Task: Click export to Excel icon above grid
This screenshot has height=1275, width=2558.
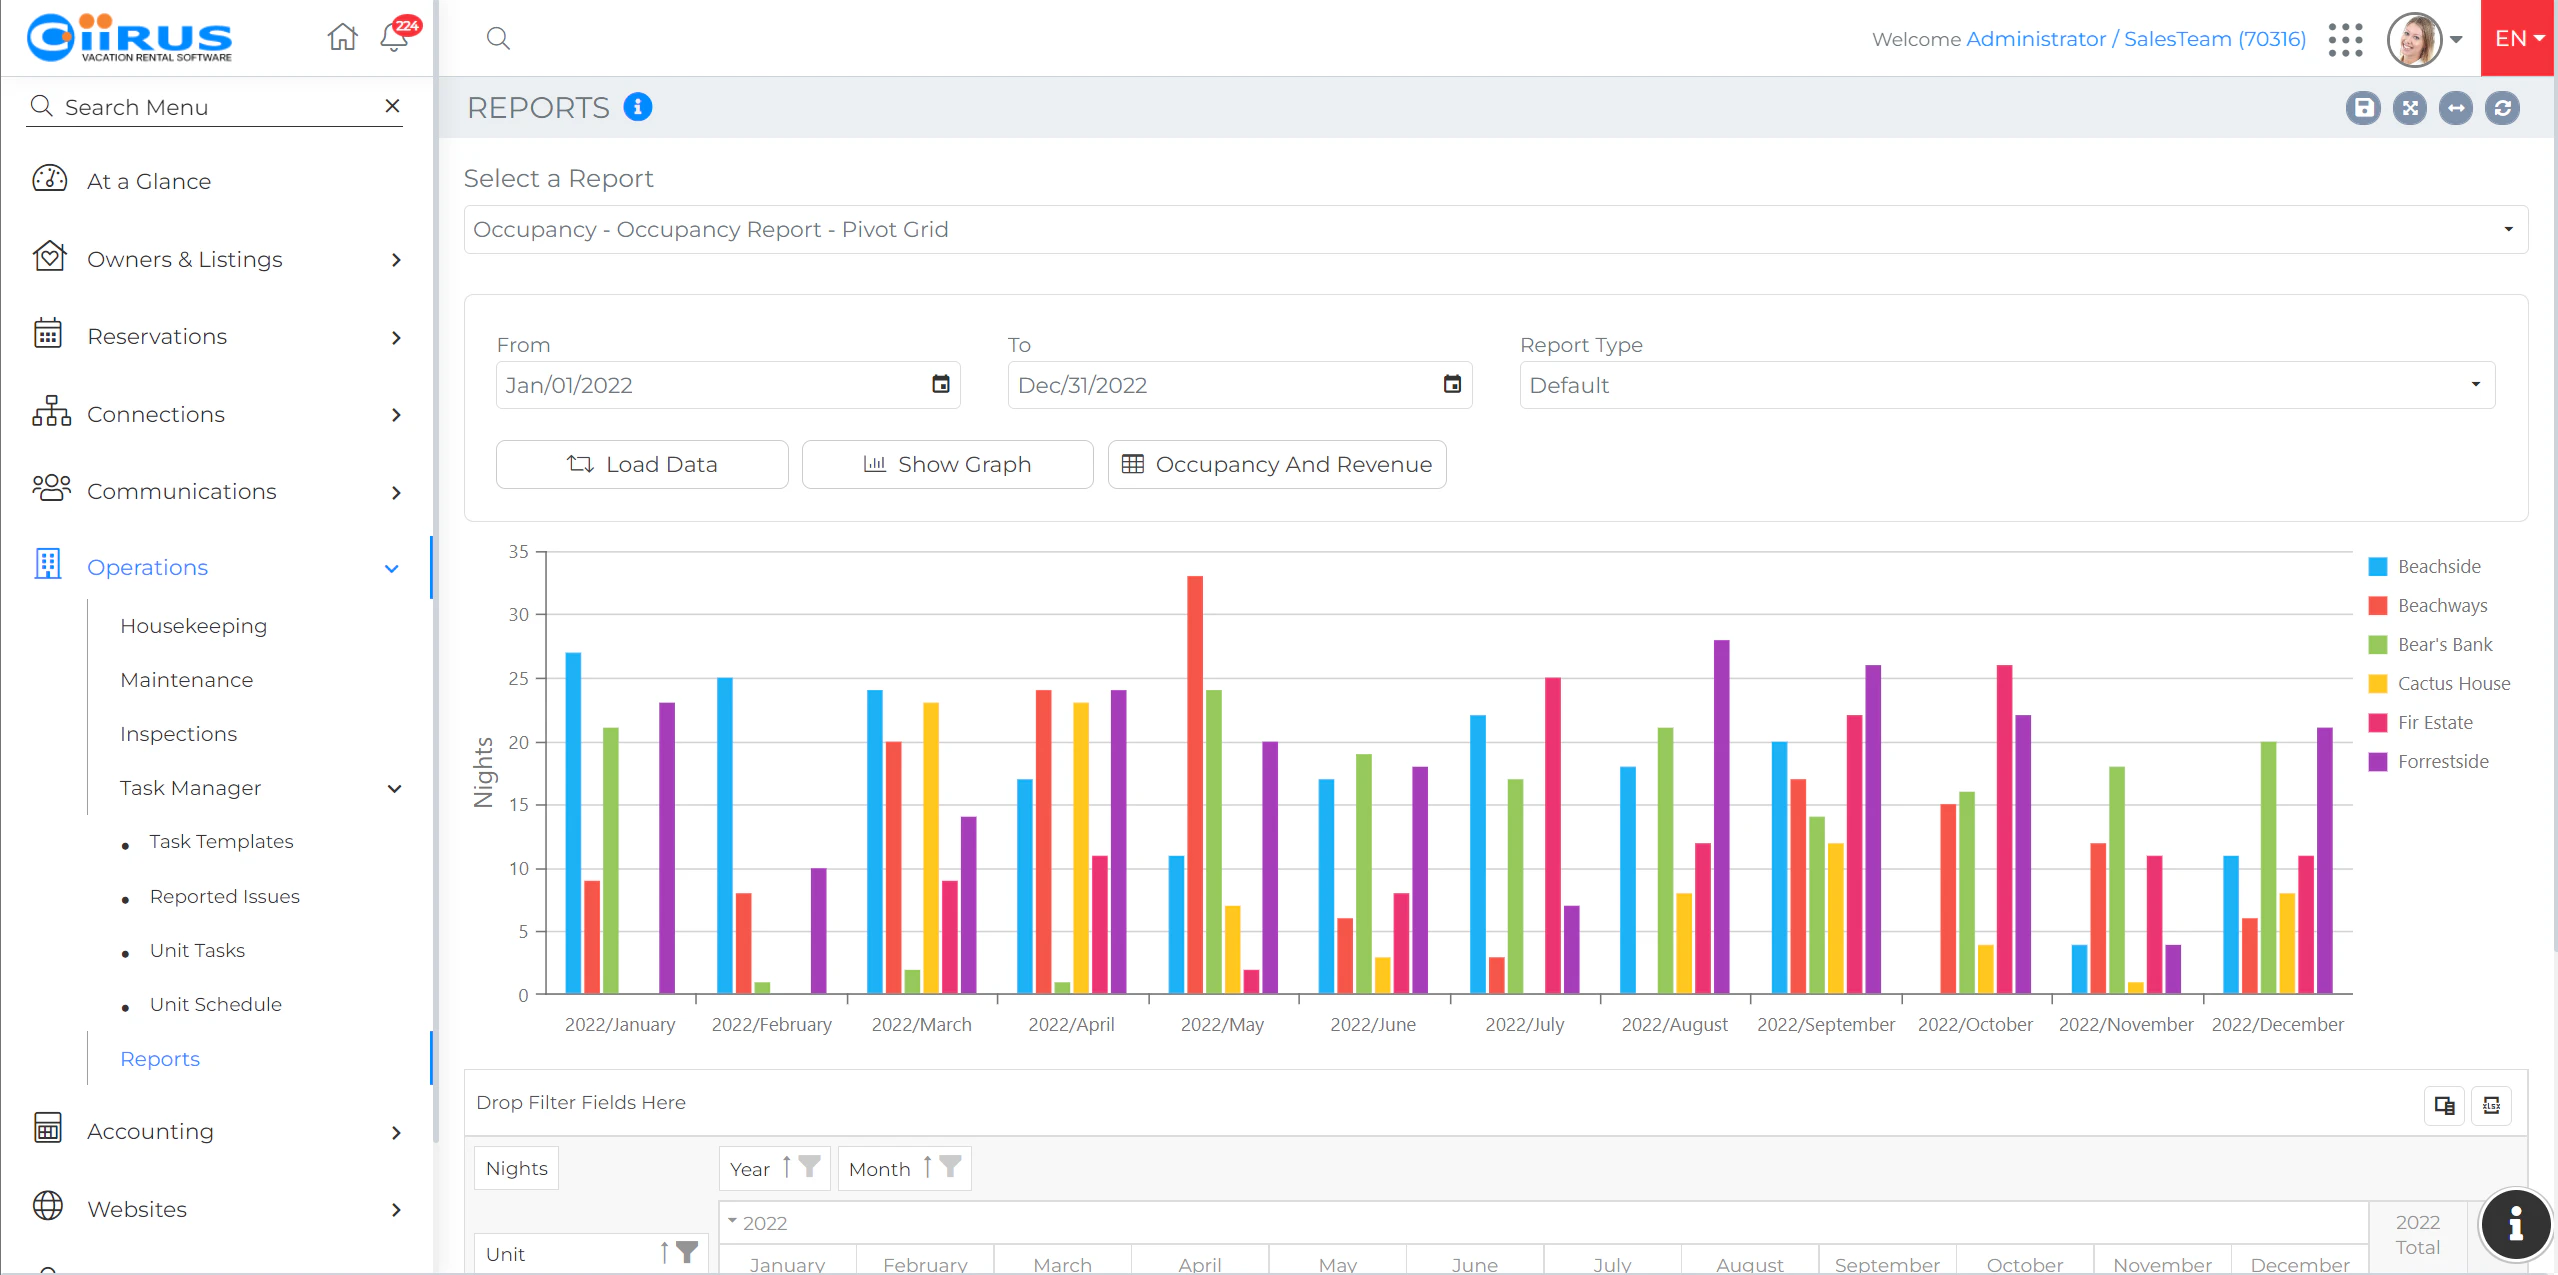Action: [x=2491, y=1105]
